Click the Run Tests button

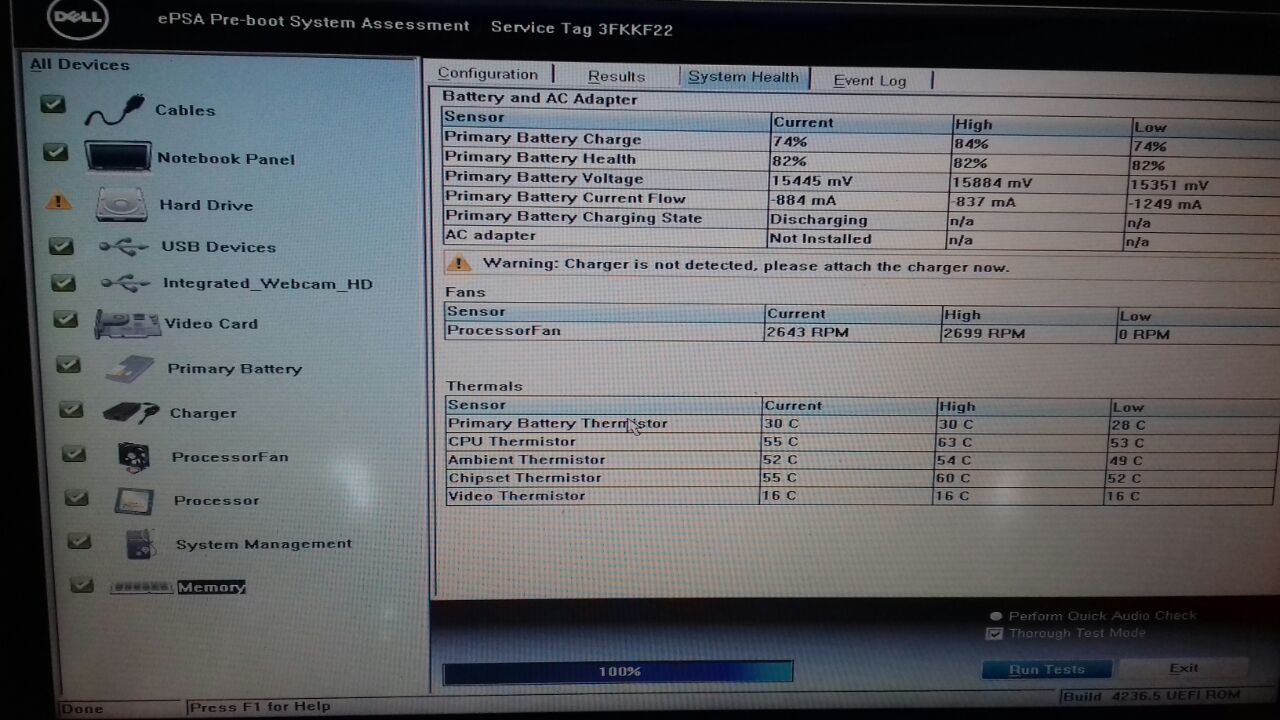point(1047,669)
